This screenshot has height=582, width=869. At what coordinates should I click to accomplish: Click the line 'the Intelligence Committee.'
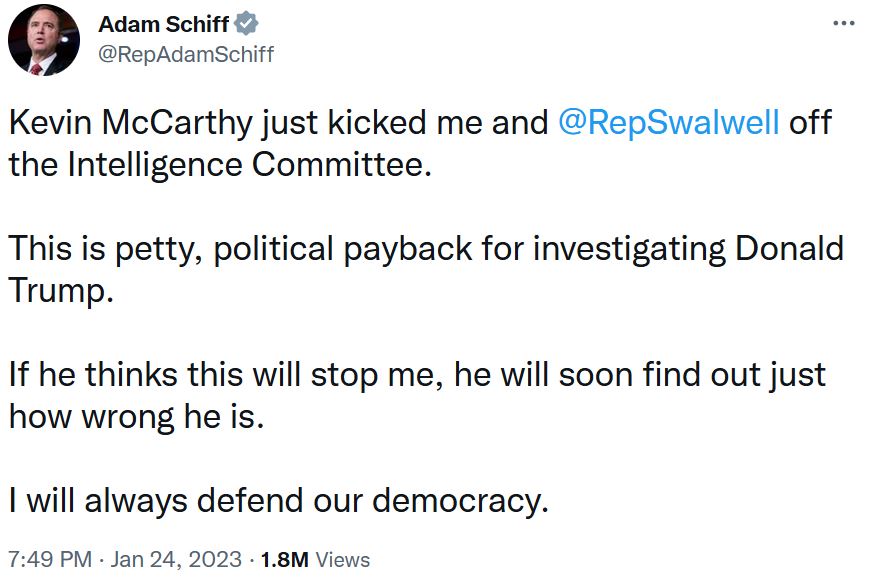pos(220,165)
